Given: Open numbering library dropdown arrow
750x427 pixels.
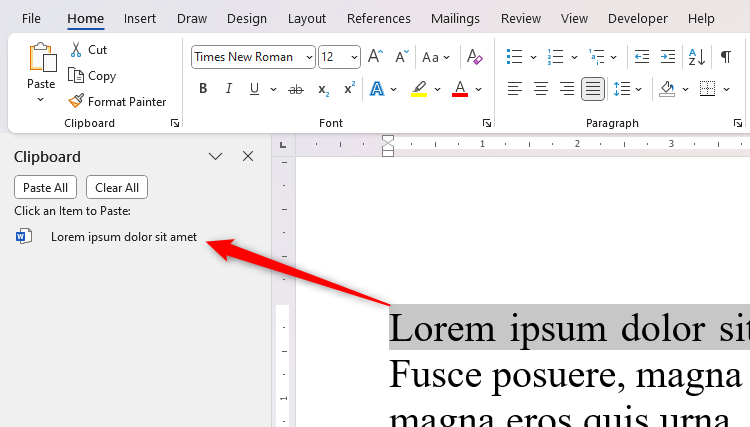Looking at the screenshot, I should point(574,57).
